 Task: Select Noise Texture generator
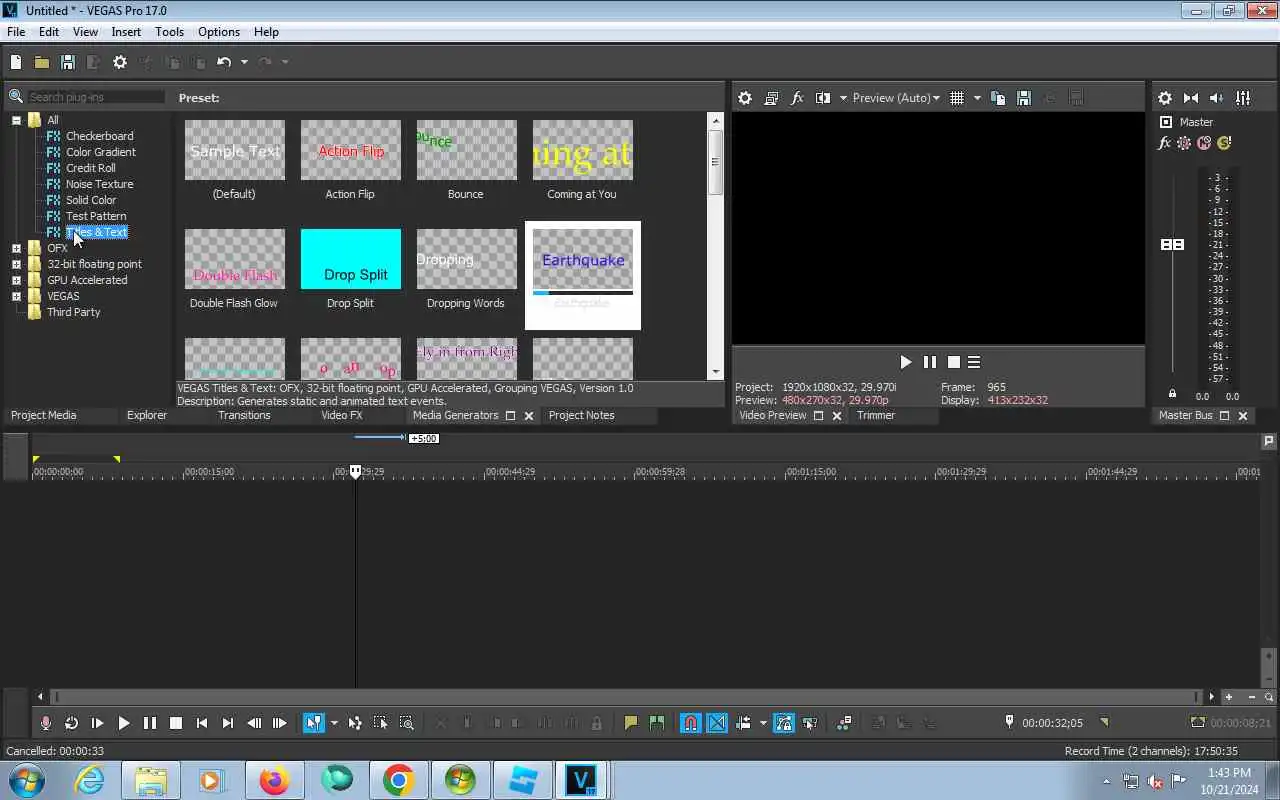(x=99, y=184)
